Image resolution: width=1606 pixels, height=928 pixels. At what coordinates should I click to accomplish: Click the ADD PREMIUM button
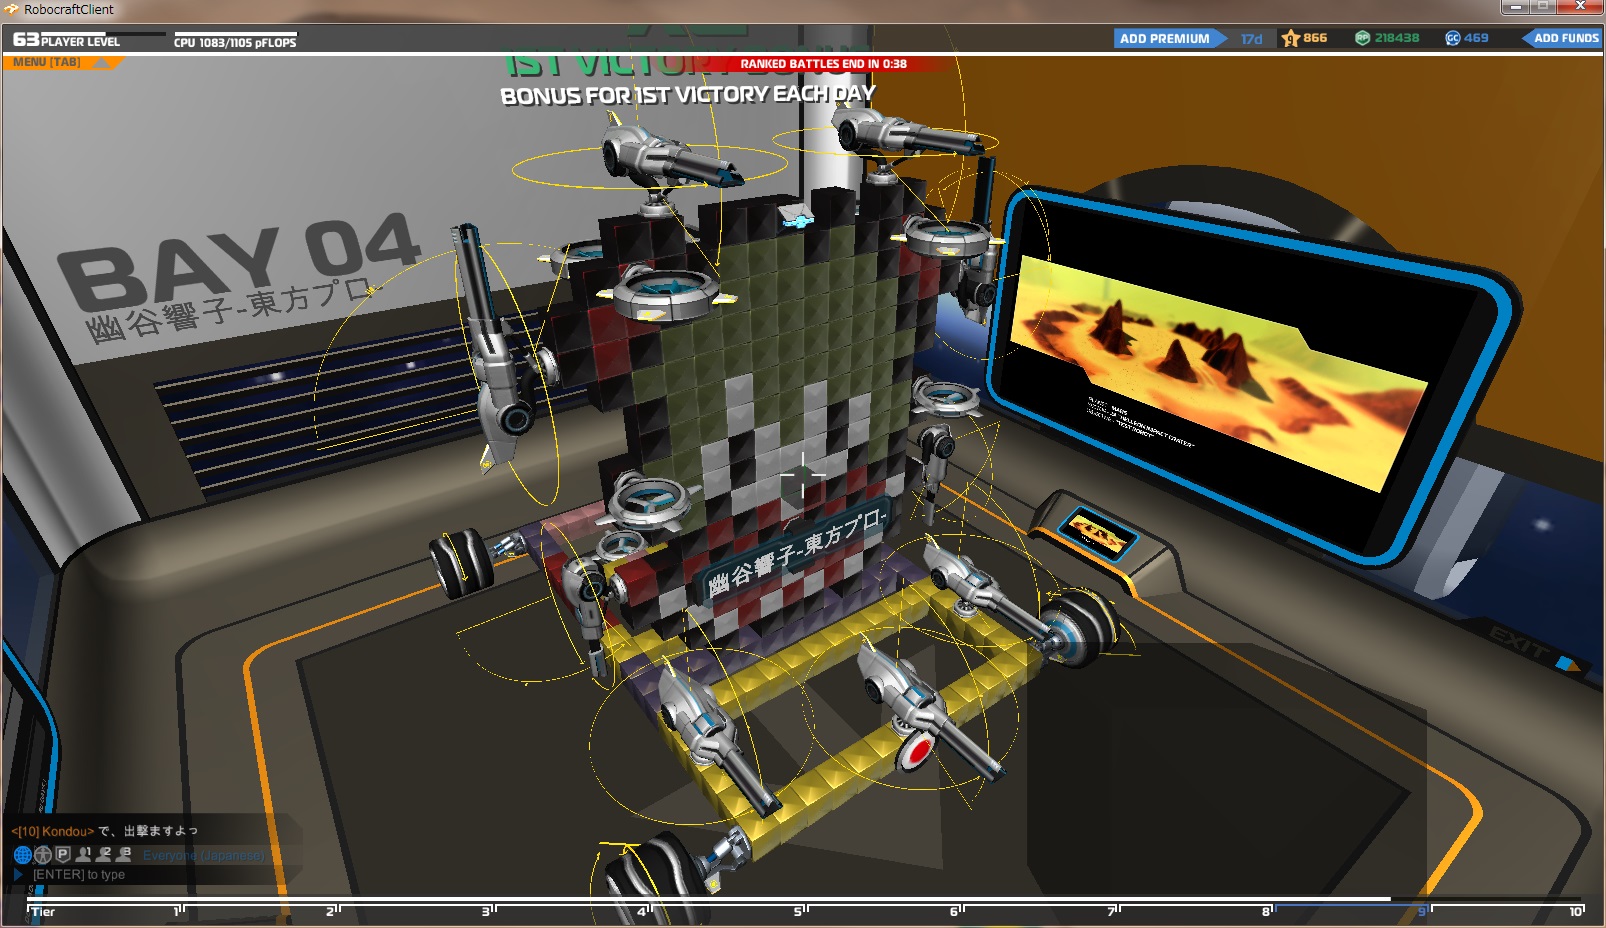click(x=1171, y=38)
